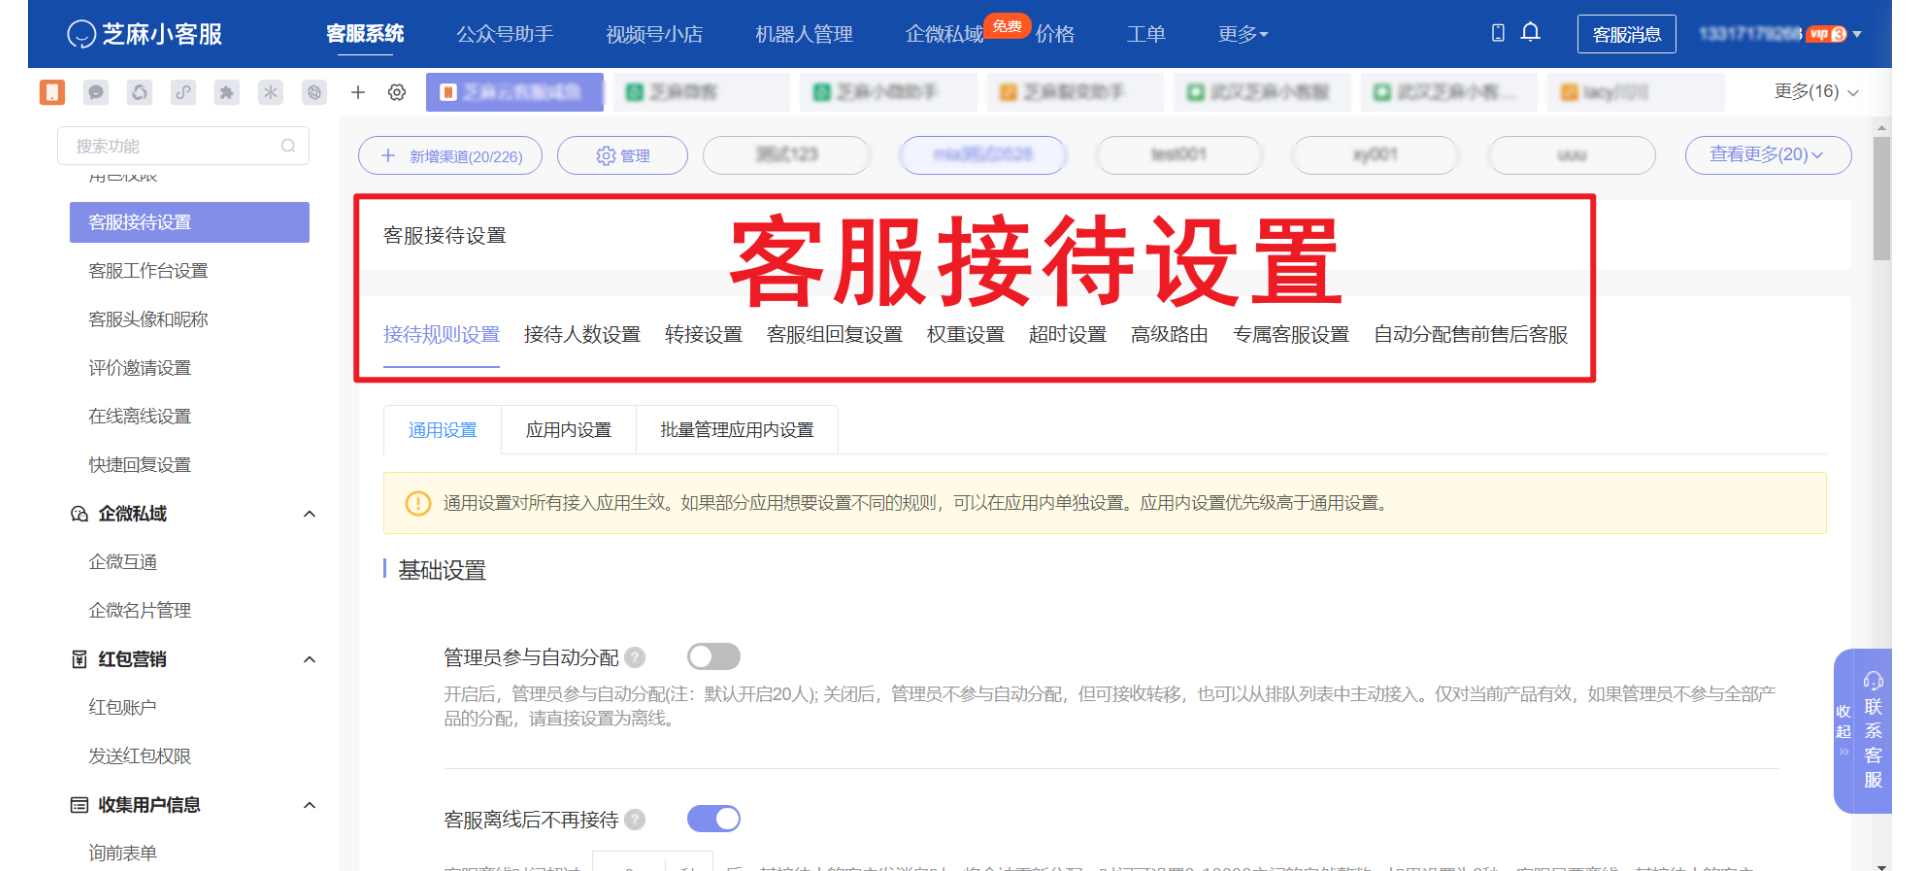Click 客服消息 button

point(1627,34)
